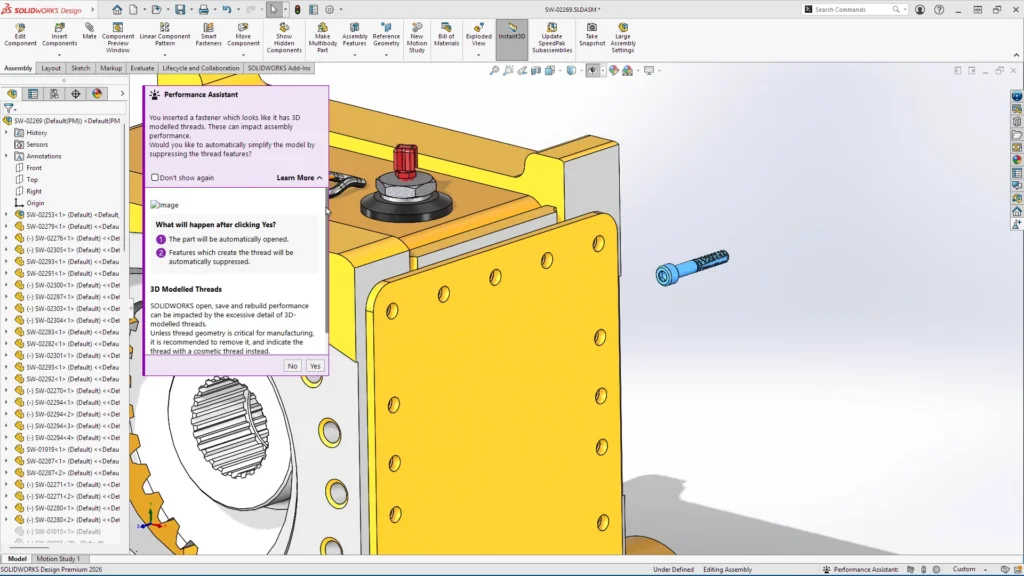Screen dimensions: 1024x576
Task: Expand the Annotations tree node
Action: 7,156
